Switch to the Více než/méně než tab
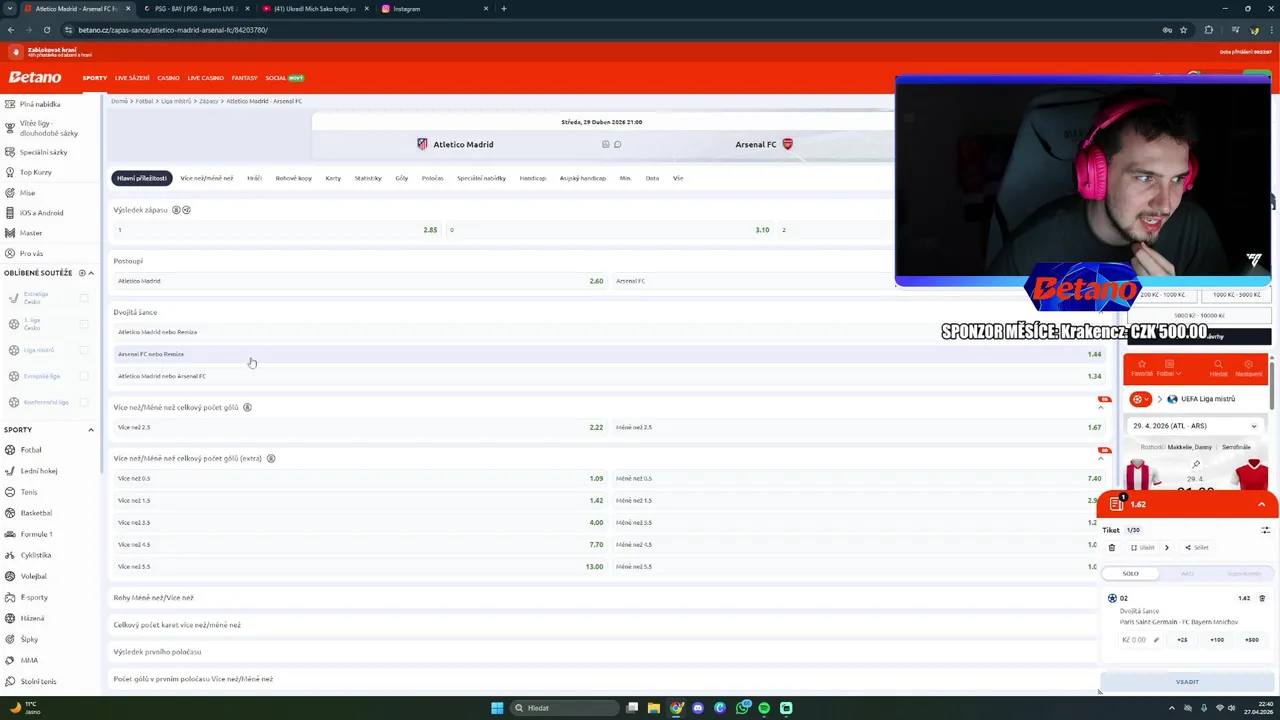 tap(206, 178)
